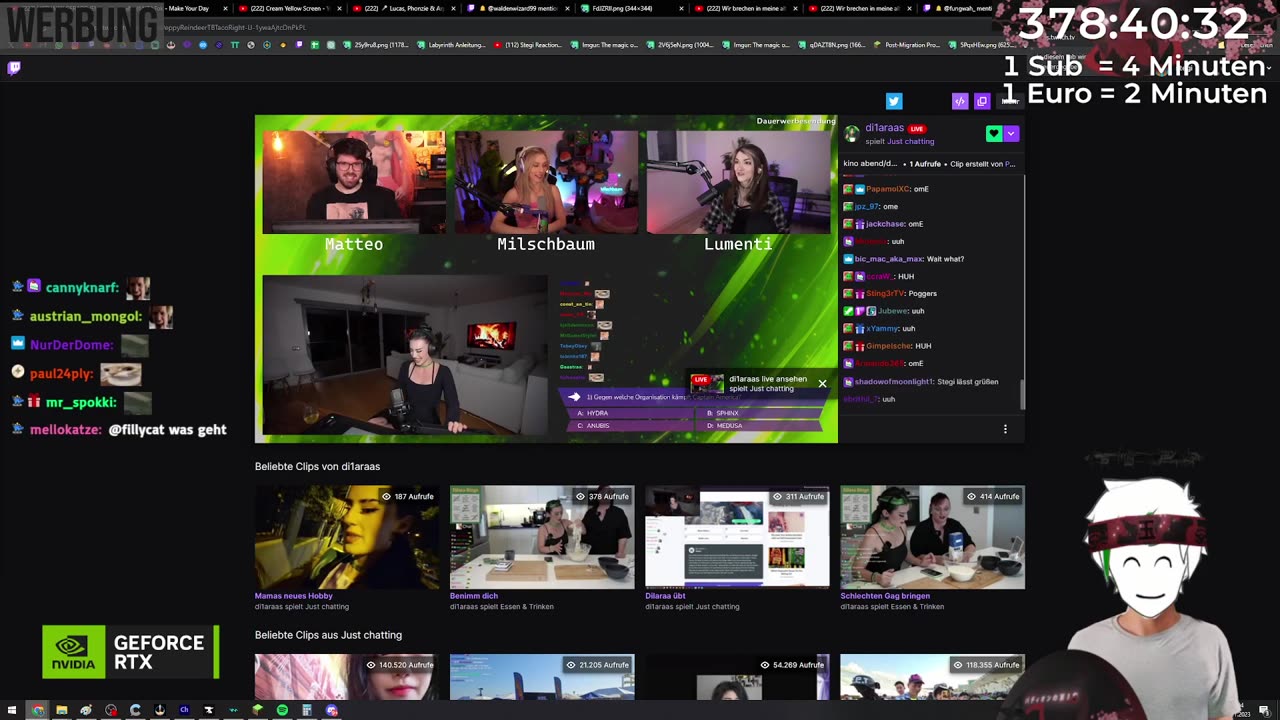Select chat user 'shadowofmoonlight1' in clip chat

tap(894, 382)
